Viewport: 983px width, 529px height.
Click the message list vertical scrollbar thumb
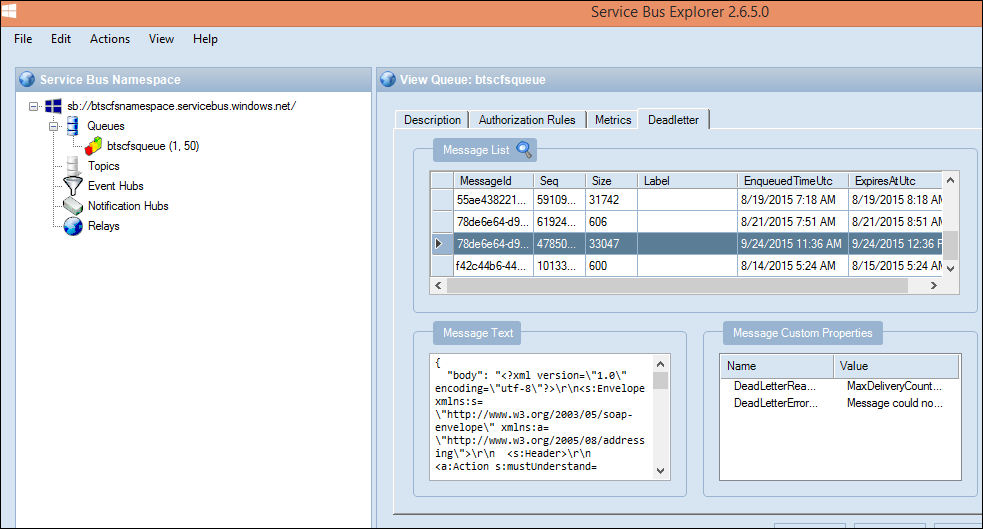pos(950,245)
